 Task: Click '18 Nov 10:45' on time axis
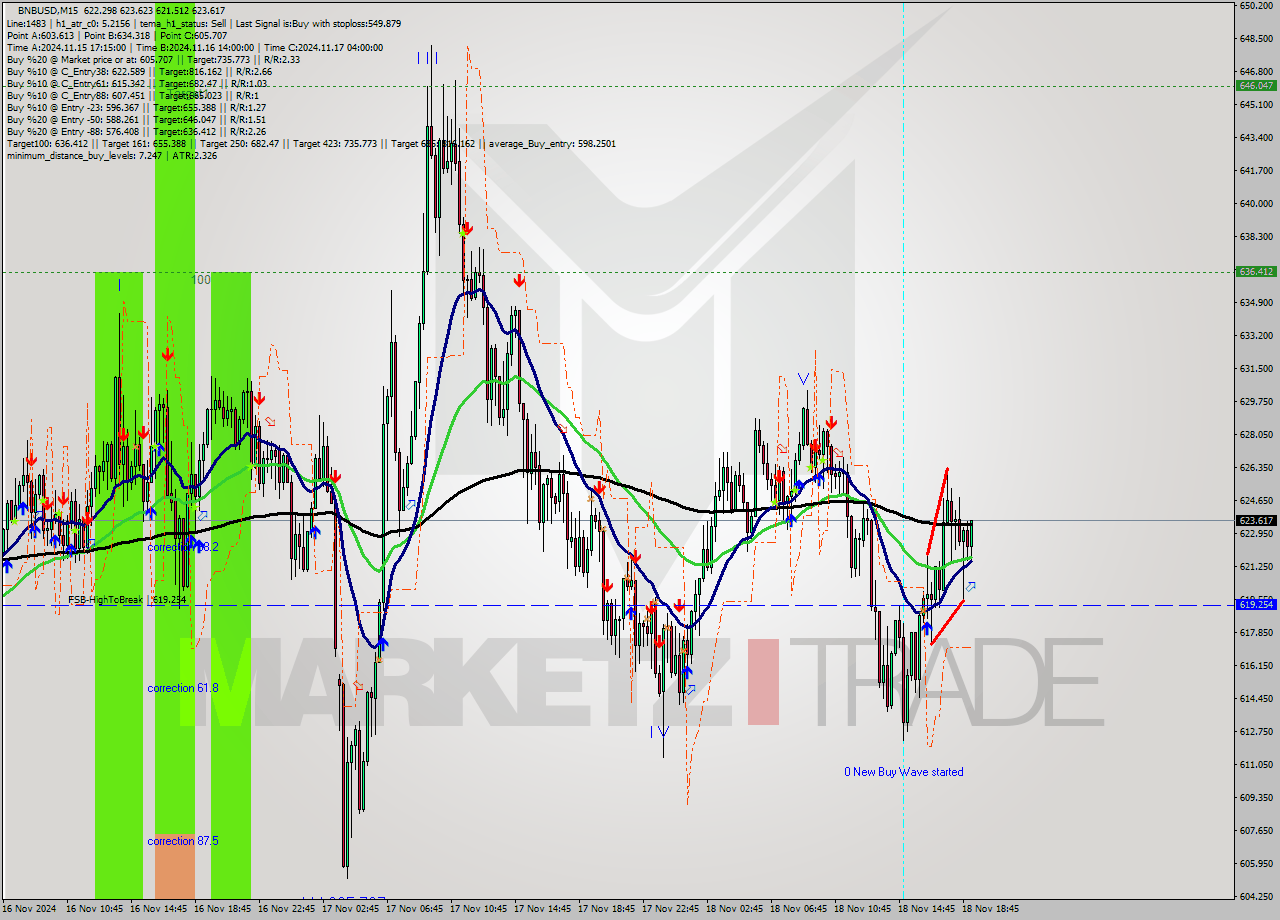(862, 909)
